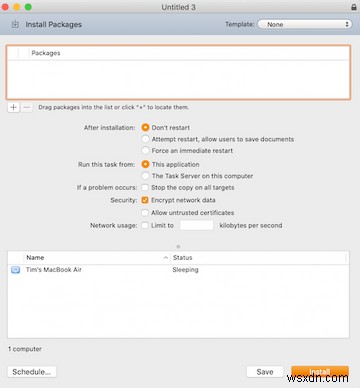Click the green zoom window button
360x388 pixels.
[28, 7]
